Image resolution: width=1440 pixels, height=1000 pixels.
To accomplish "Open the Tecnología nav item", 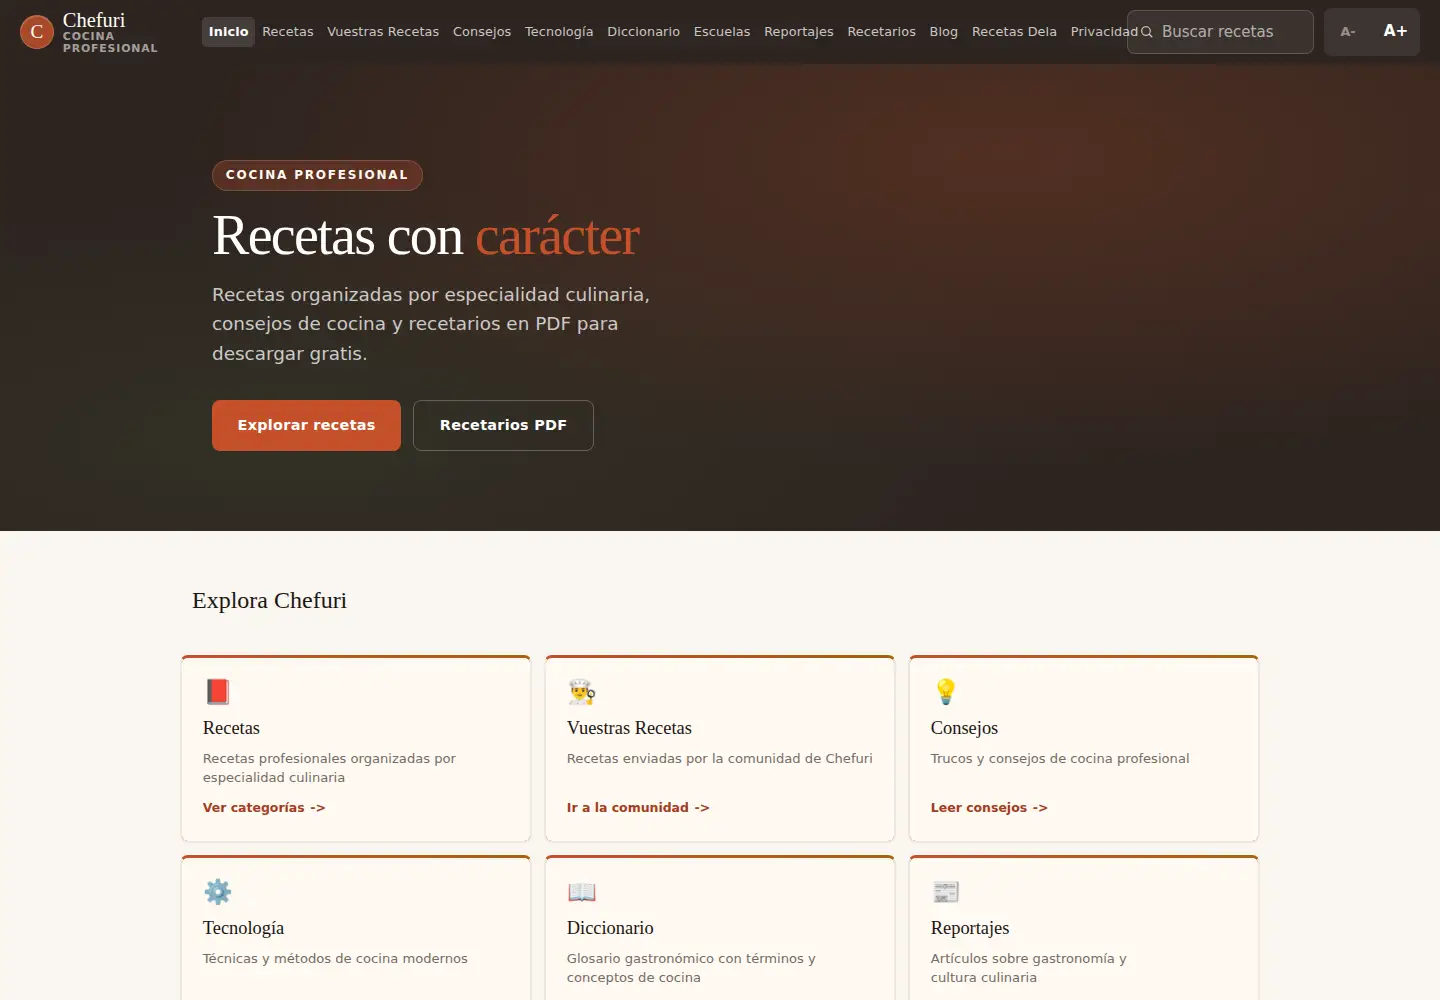I will tap(559, 32).
